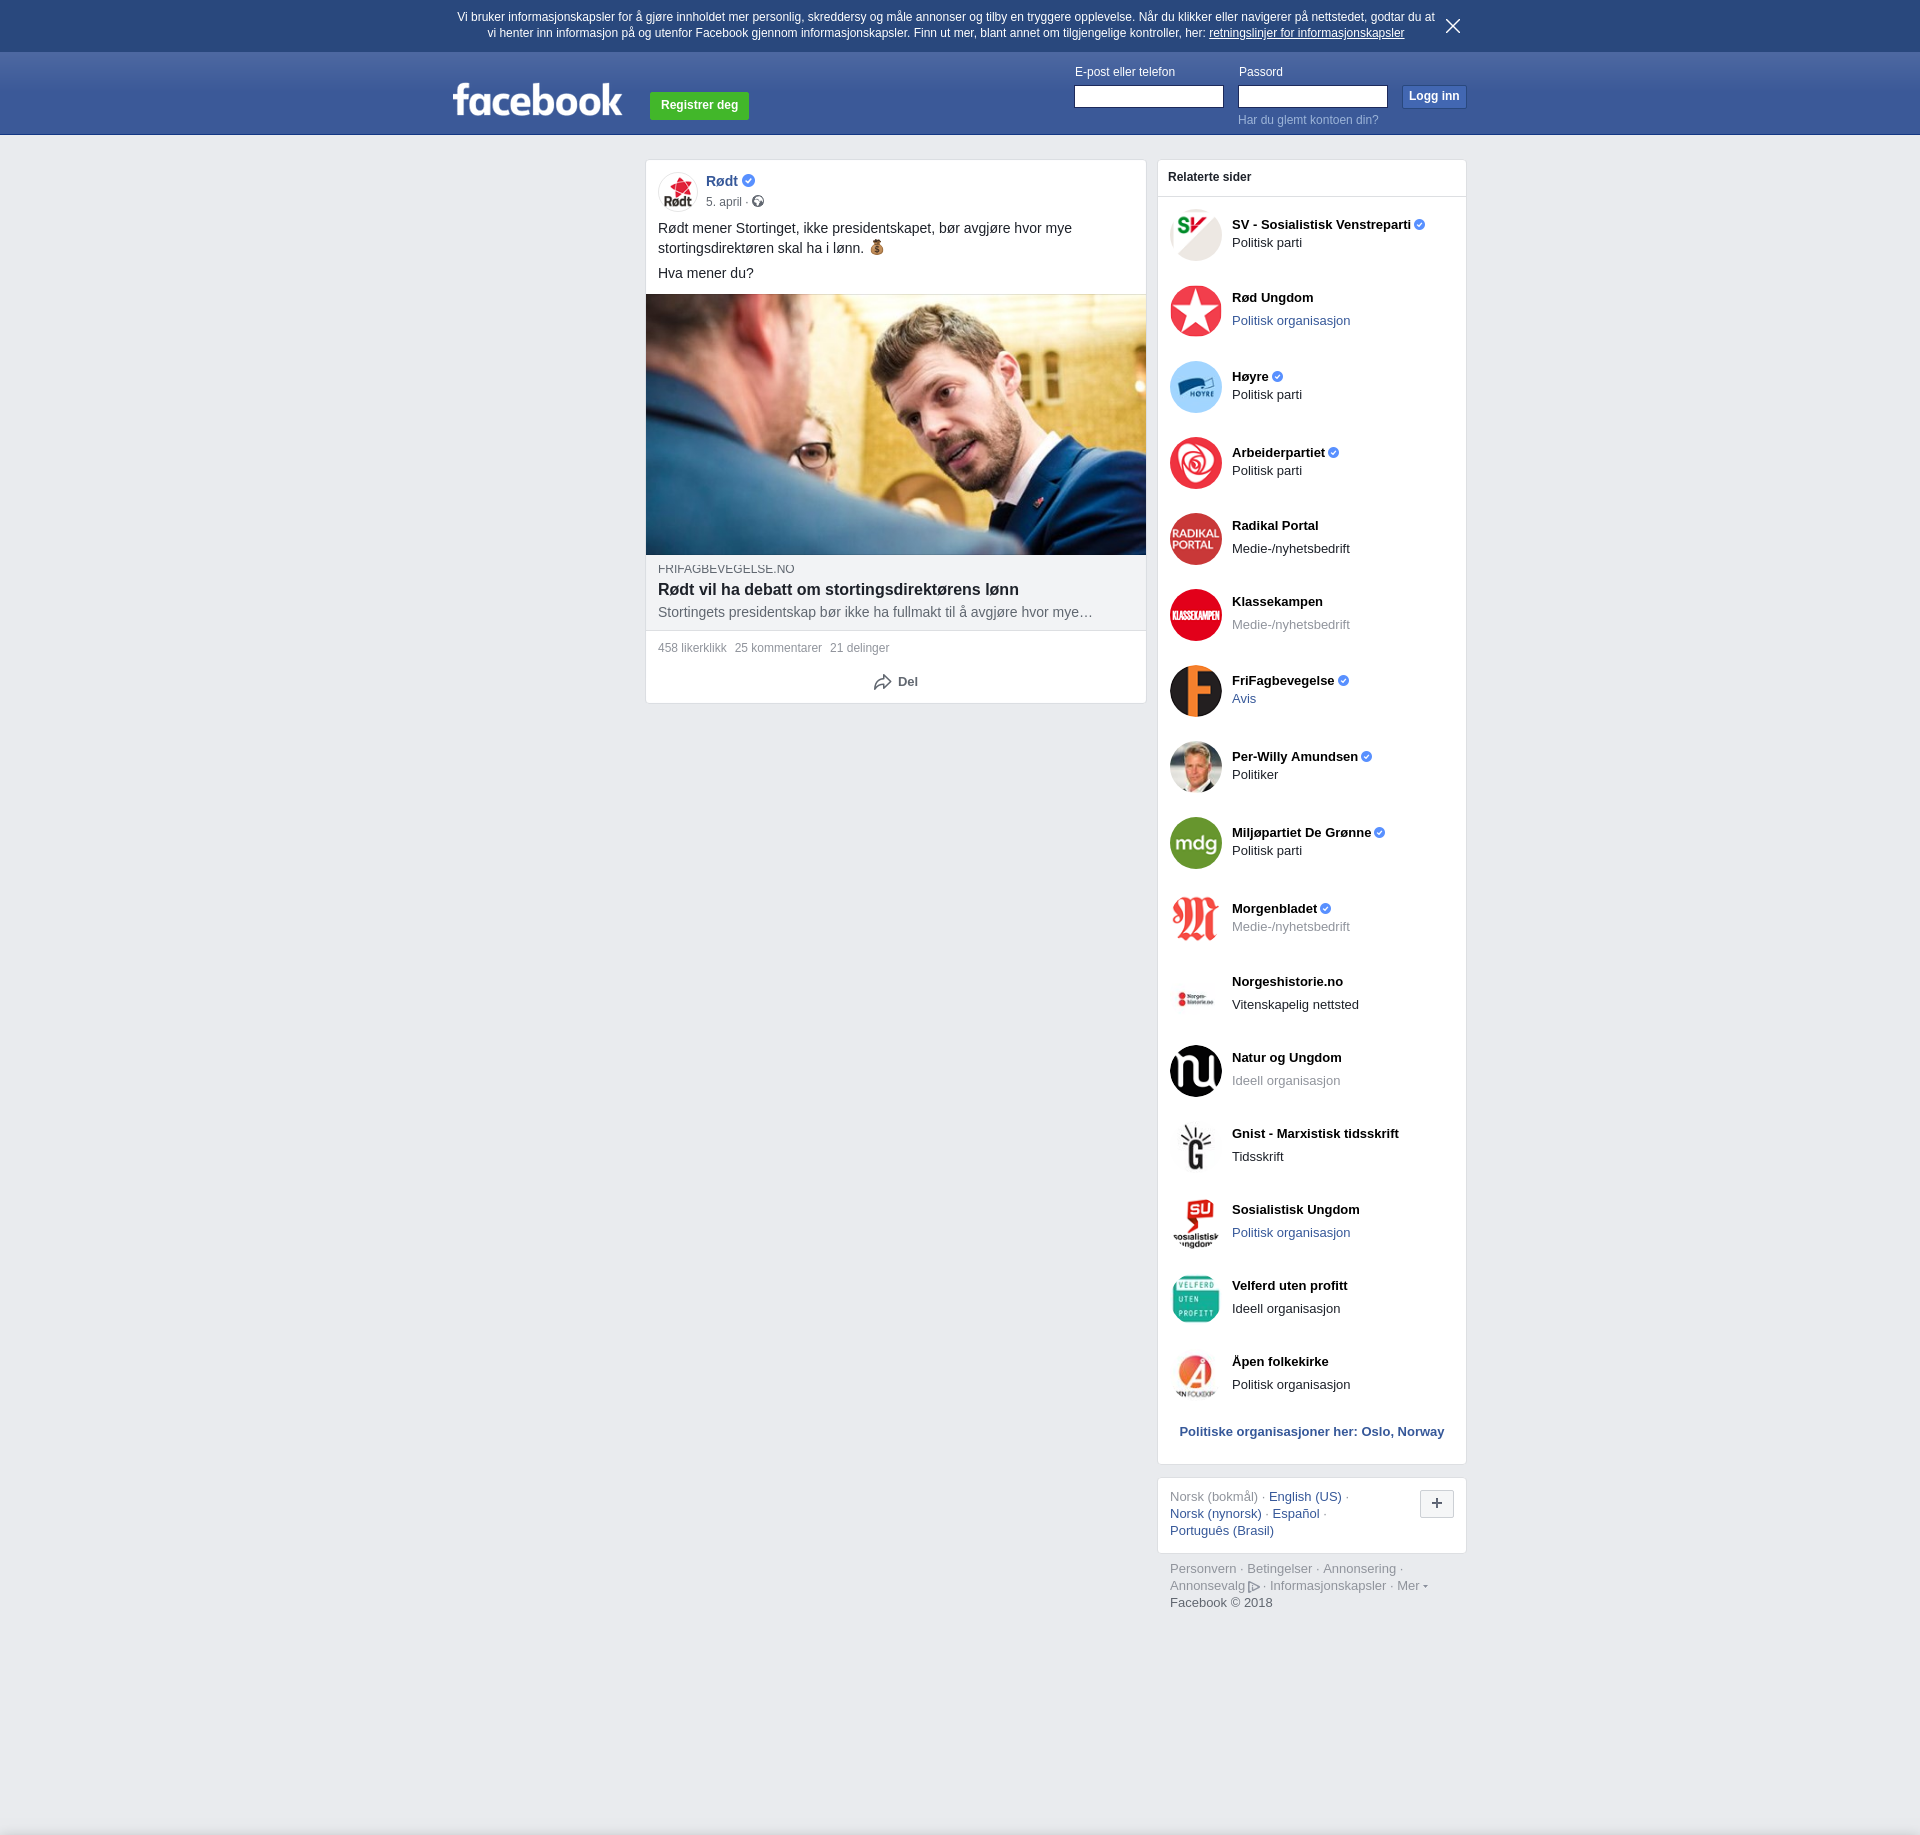Open Politiske organisasjoner her: Oslo, Norway
Image resolution: width=1920 pixels, height=1835 pixels.
point(1312,1432)
